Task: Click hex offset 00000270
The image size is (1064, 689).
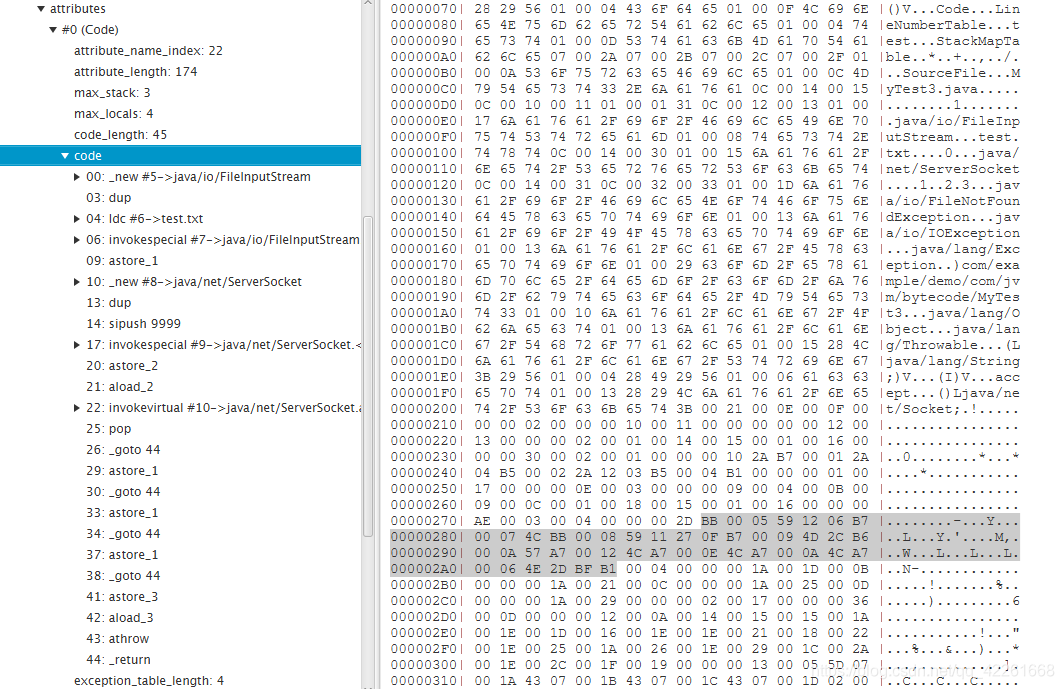Action: [423, 521]
